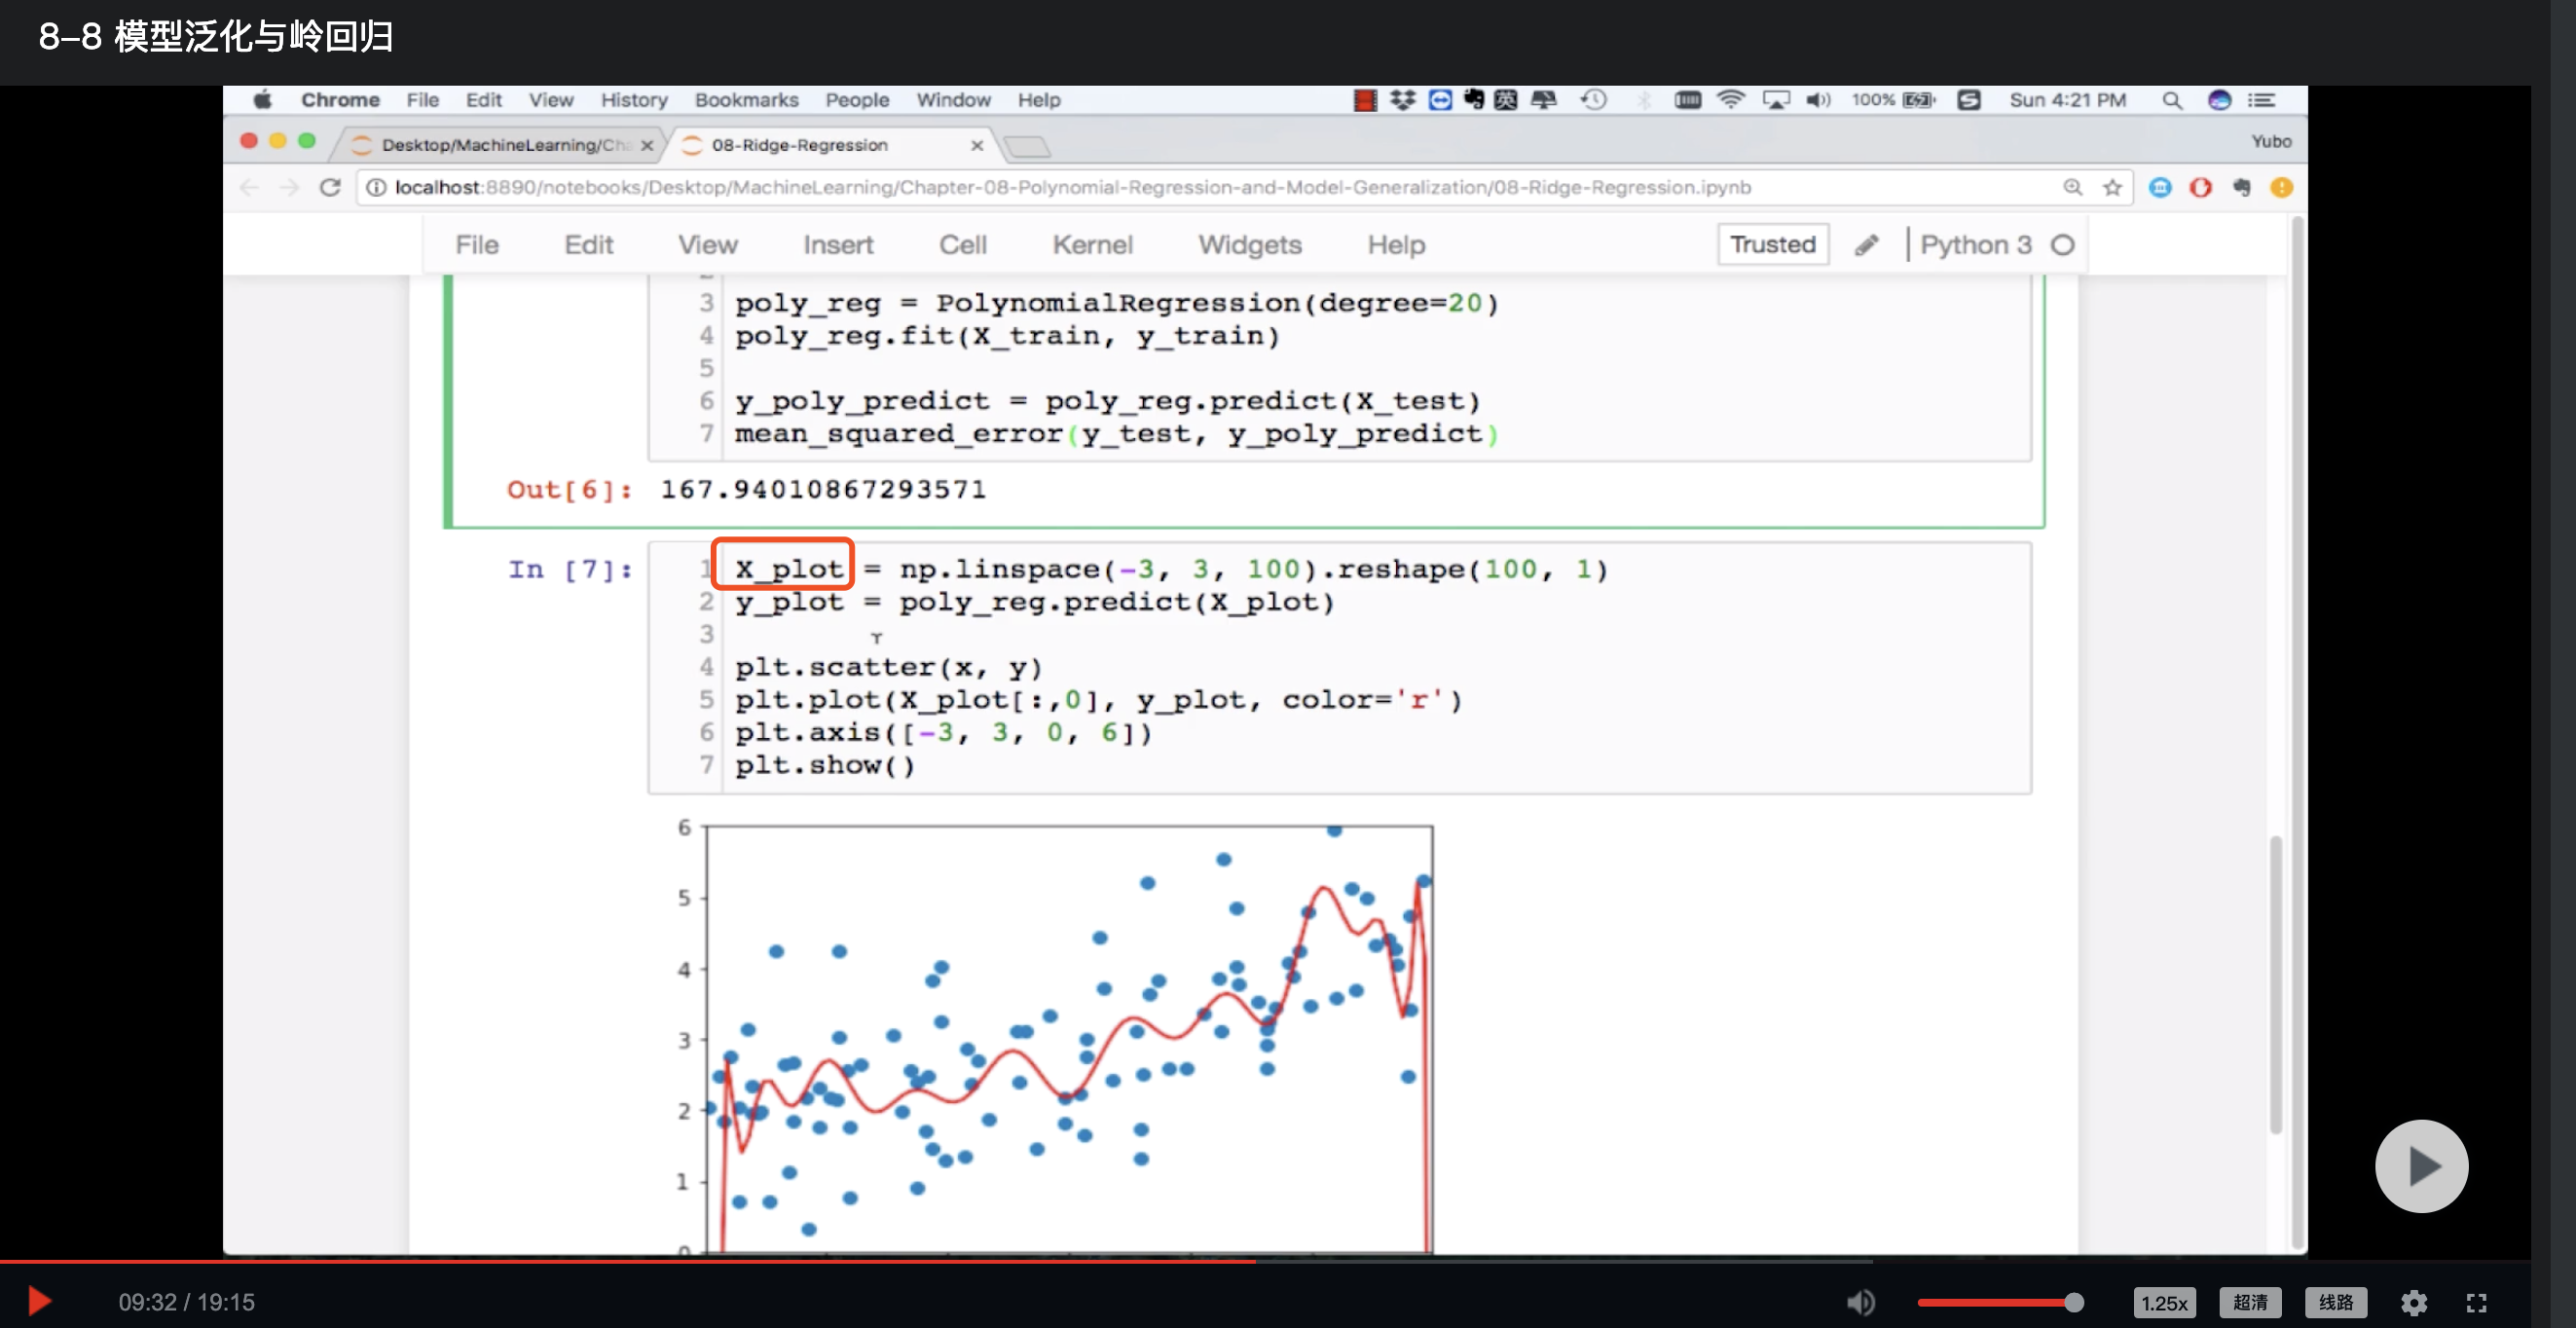
Task: Open Spotlight search magnifier icon
Action: (x=2171, y=100)
